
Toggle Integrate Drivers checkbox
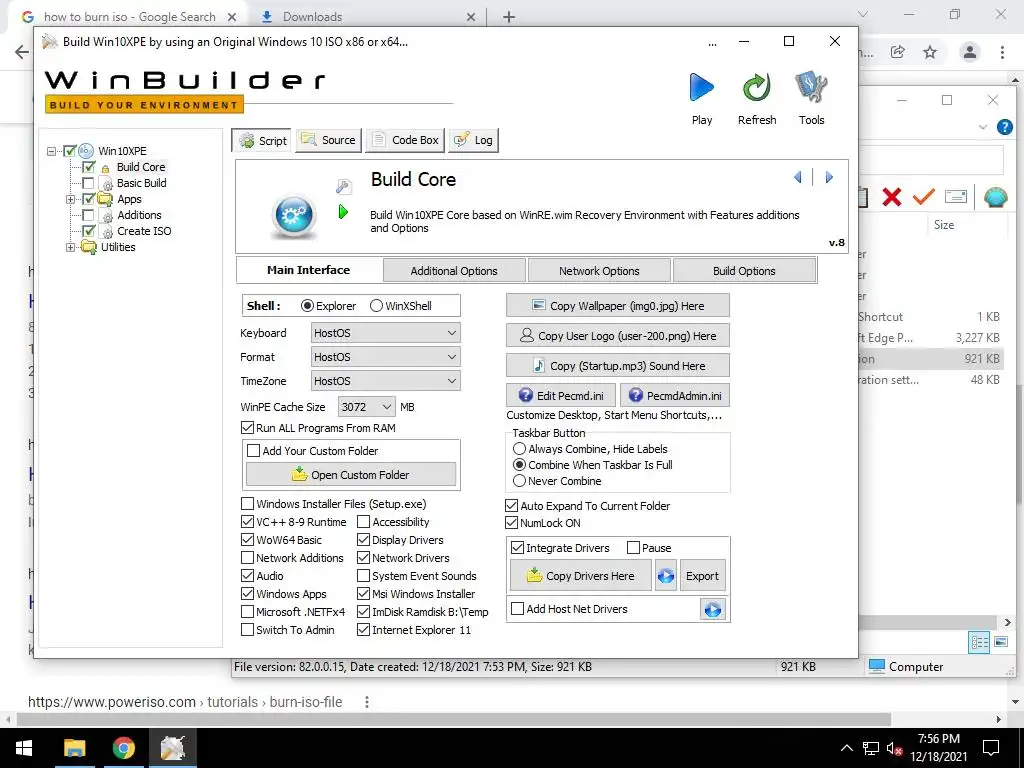click(517, 548)
